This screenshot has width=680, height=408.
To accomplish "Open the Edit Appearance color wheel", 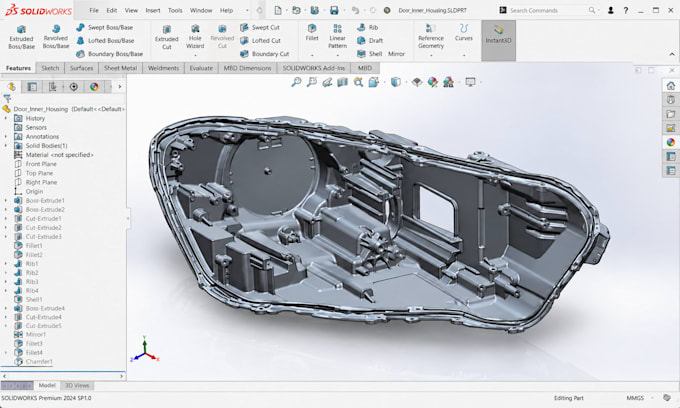I will tap(432, 82).
